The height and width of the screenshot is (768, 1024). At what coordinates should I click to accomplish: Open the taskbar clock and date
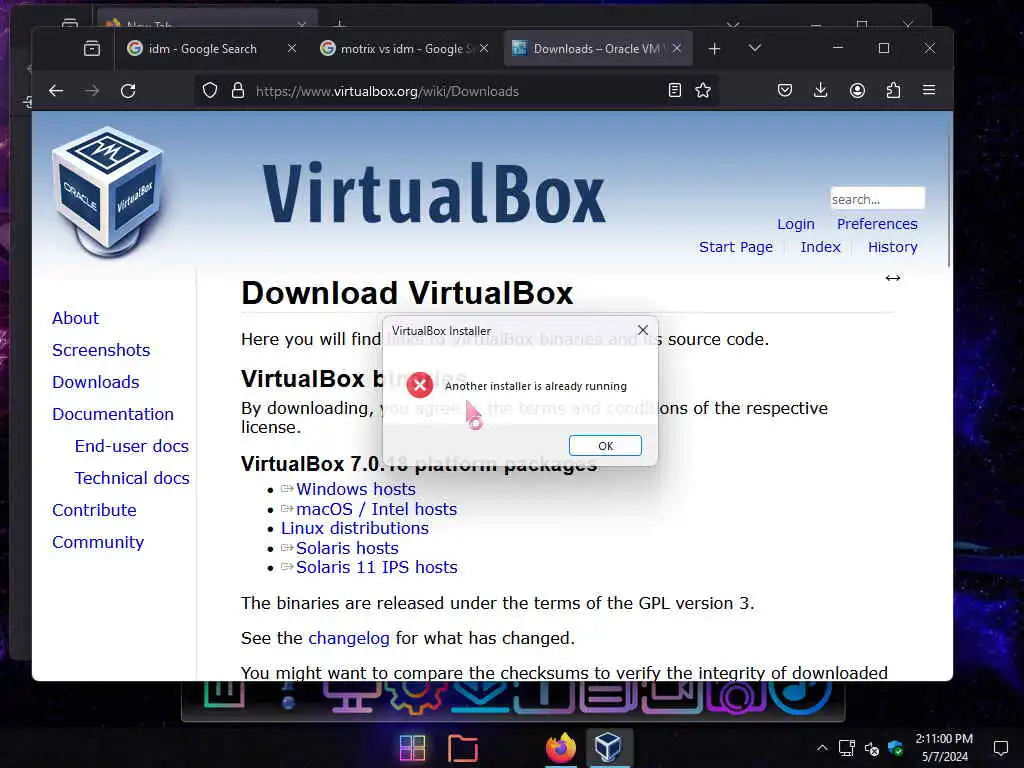944,748
